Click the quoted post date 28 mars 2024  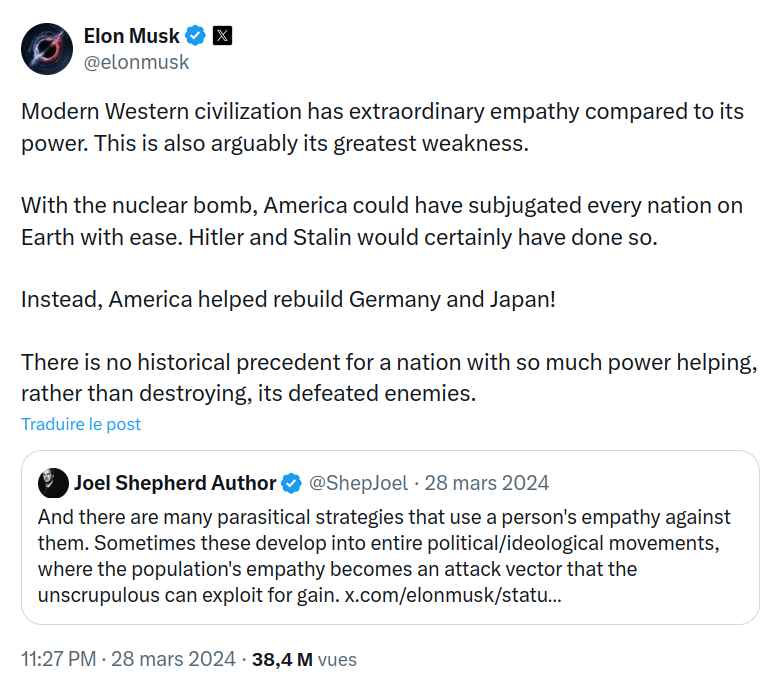click(486, 483)
